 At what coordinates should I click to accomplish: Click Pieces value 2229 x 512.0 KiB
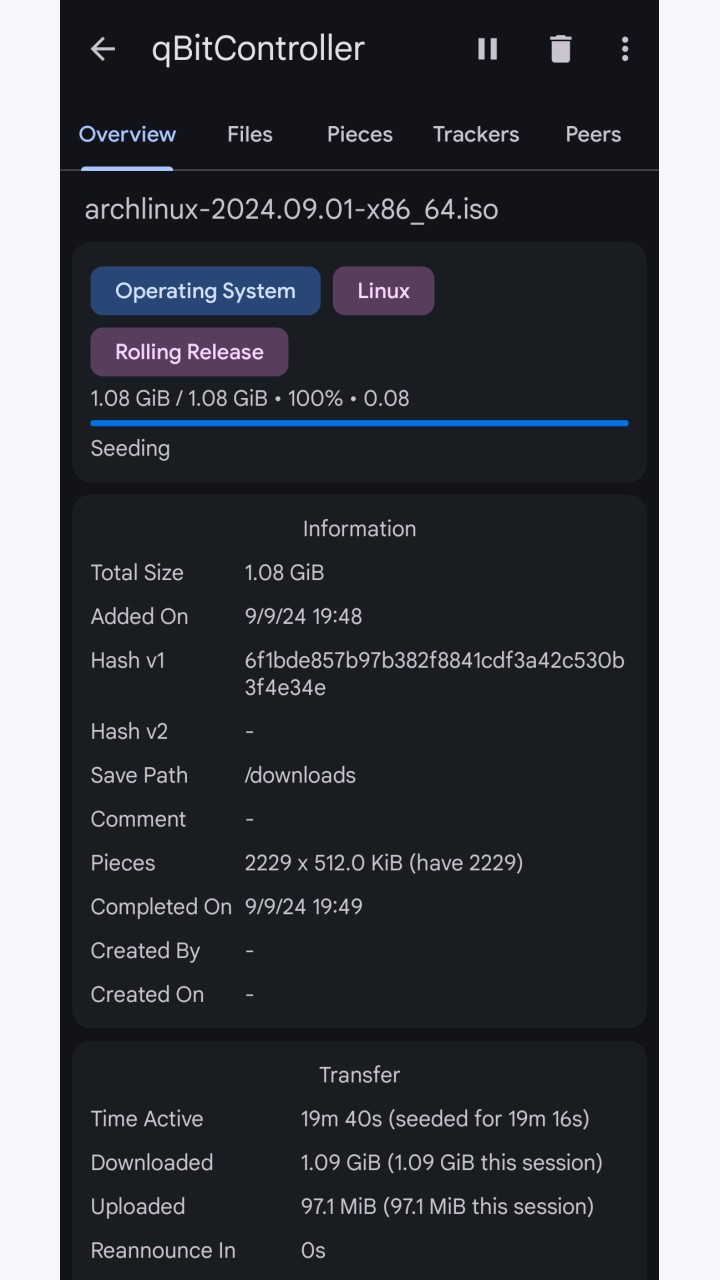tap(384, 863)
